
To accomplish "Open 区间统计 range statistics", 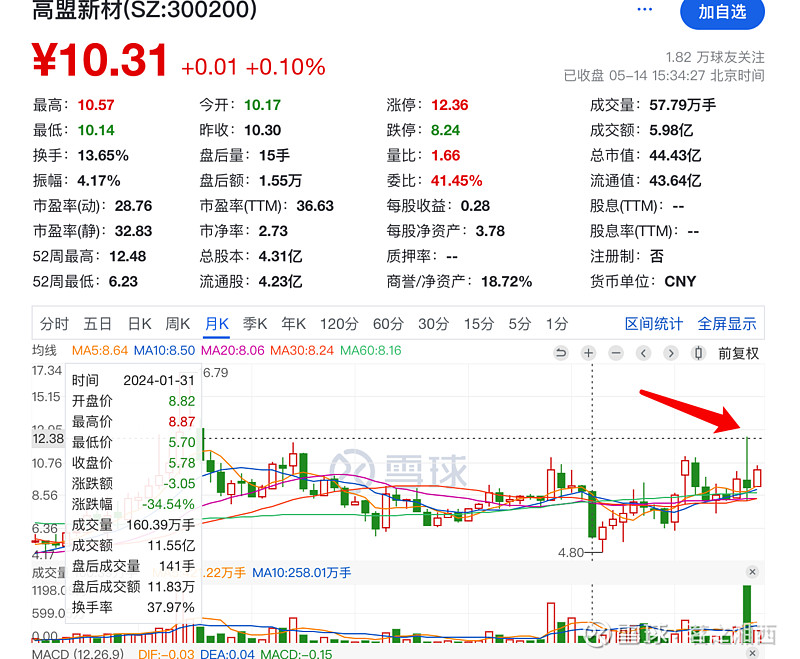I will tap(654, 323).
